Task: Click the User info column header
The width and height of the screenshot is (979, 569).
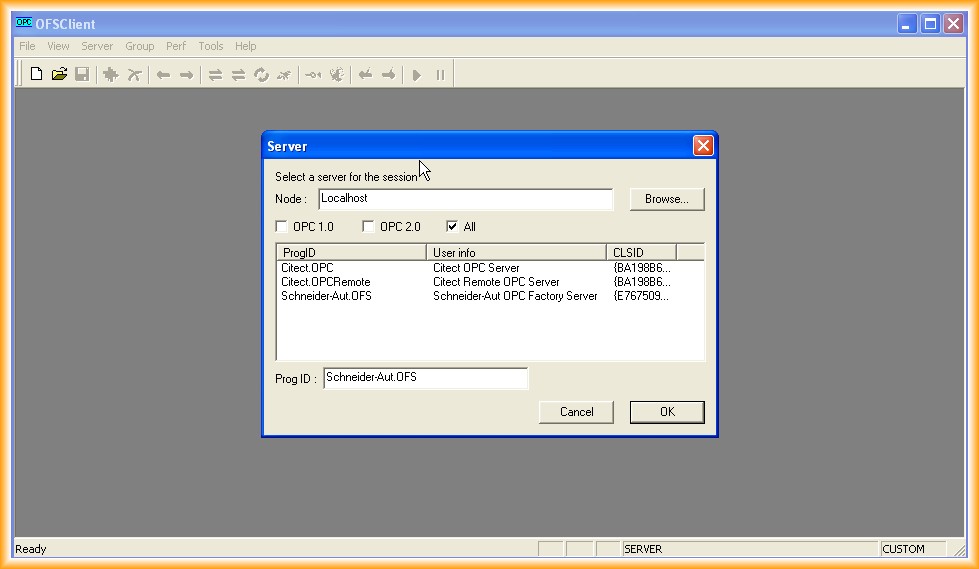Action: point(516,253)
